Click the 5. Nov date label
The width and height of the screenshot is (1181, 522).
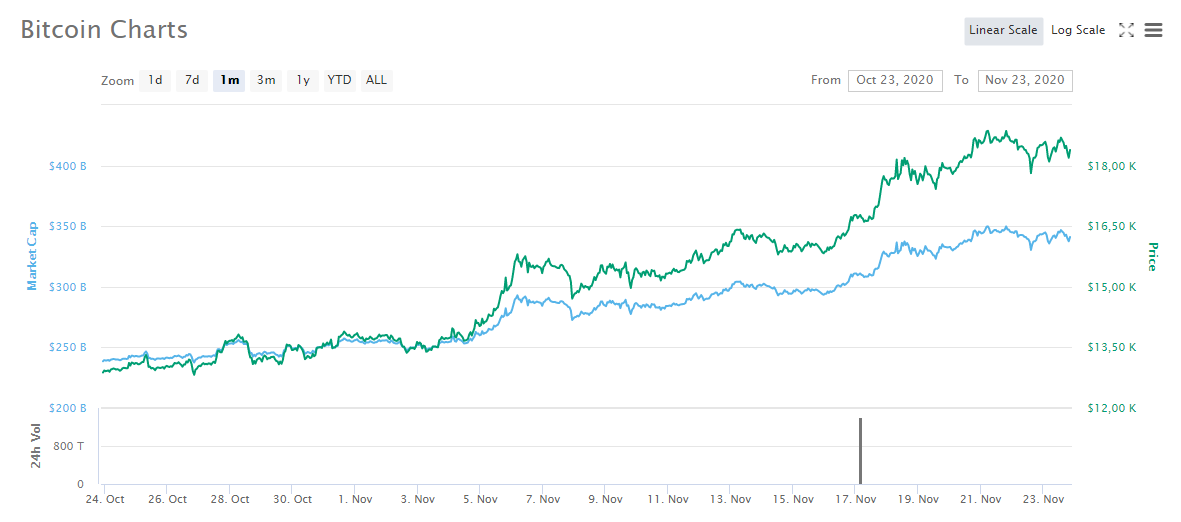point(479,499)
